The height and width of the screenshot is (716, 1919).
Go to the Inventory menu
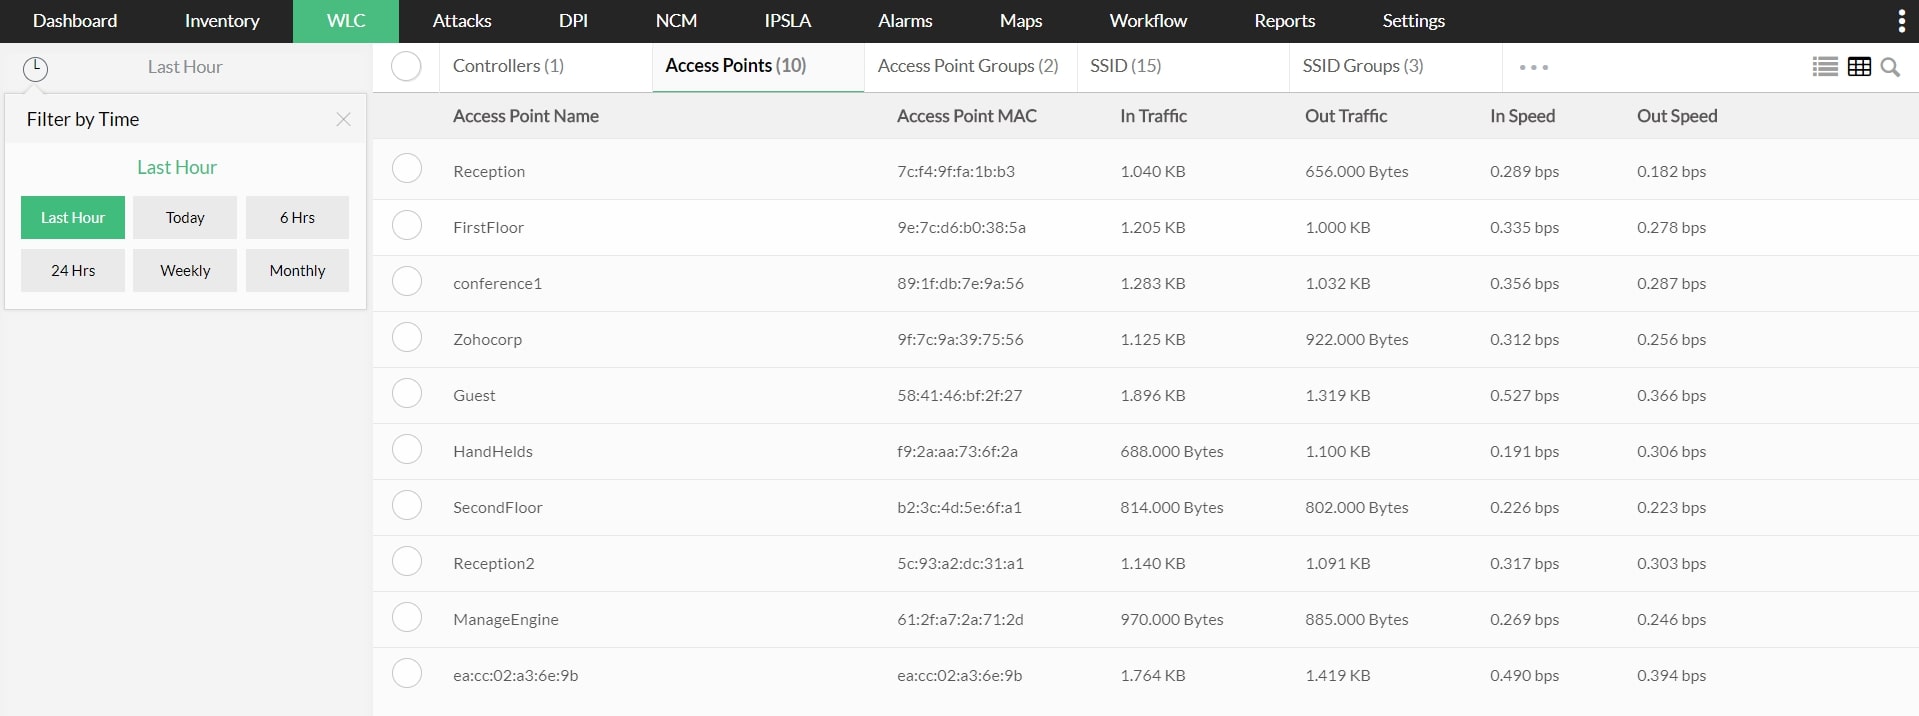coord(222,21)
